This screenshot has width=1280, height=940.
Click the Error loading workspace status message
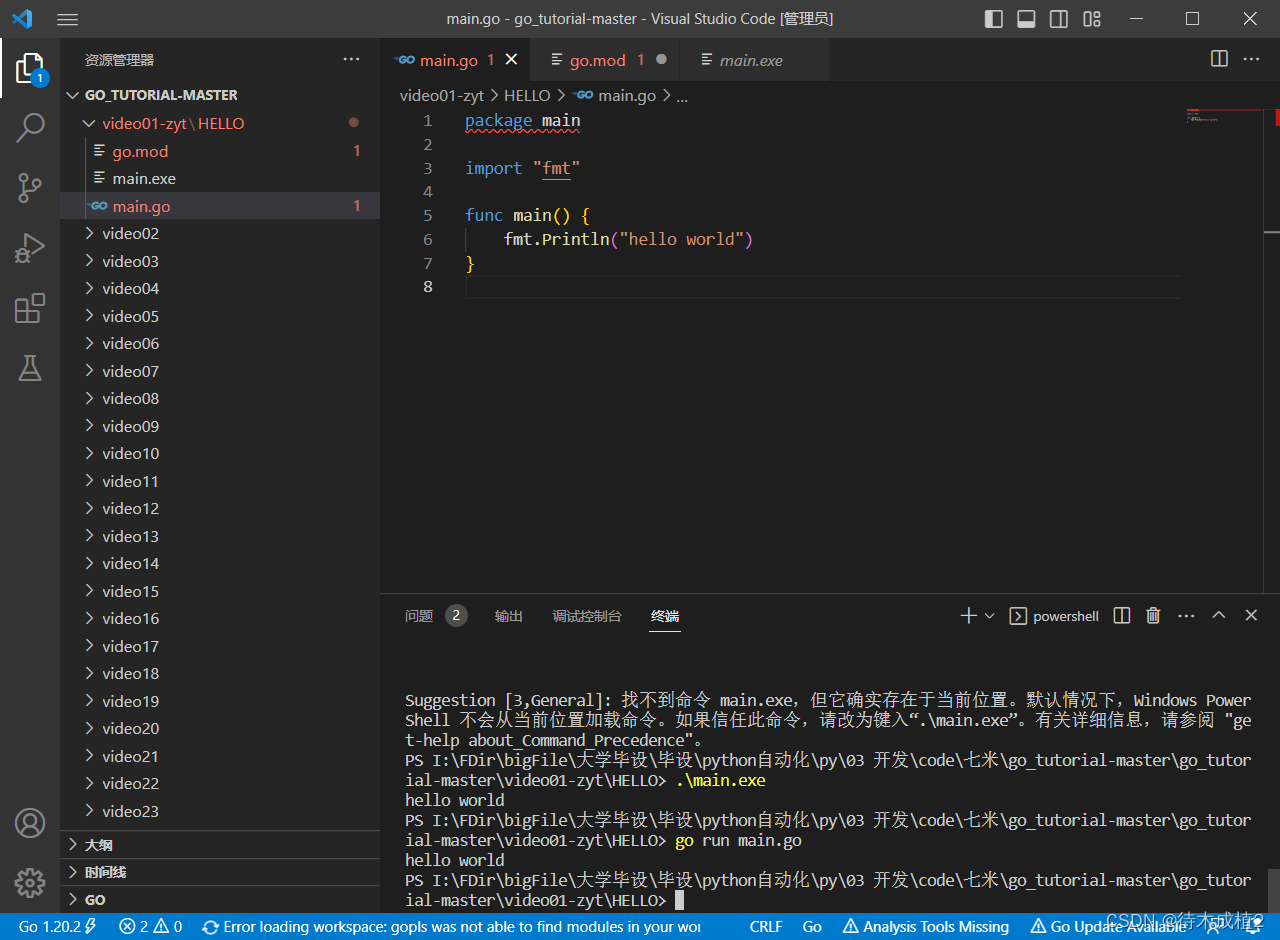coord(451,927)
